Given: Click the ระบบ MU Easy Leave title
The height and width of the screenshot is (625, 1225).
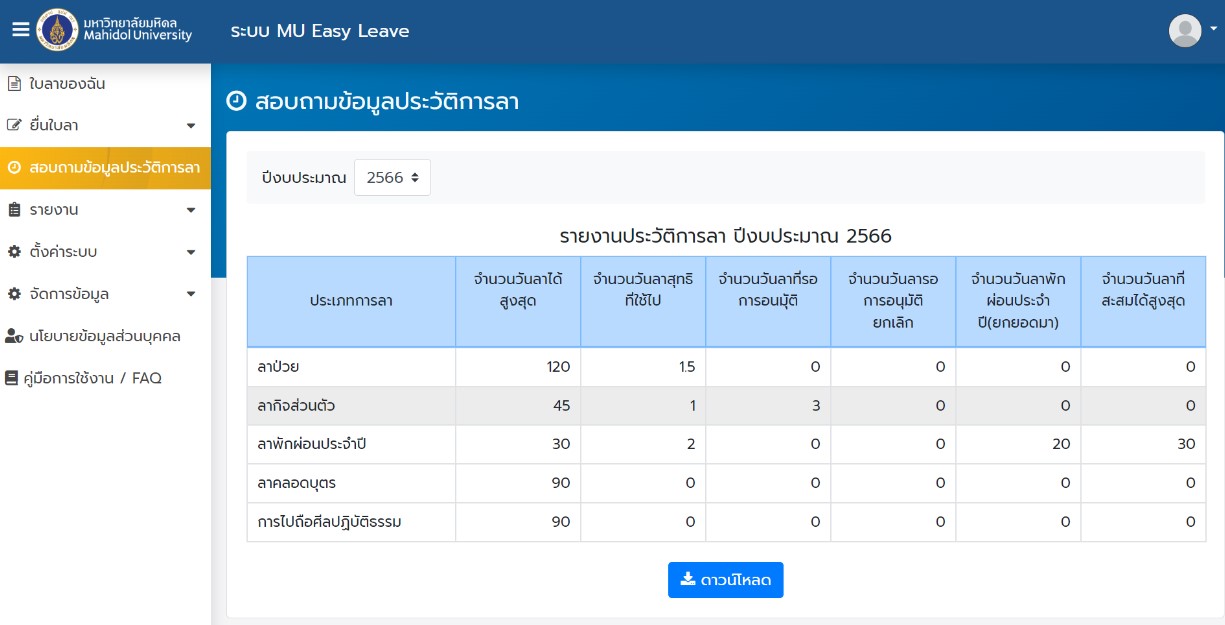Looking at the screenshot, I should coord(319,31).
